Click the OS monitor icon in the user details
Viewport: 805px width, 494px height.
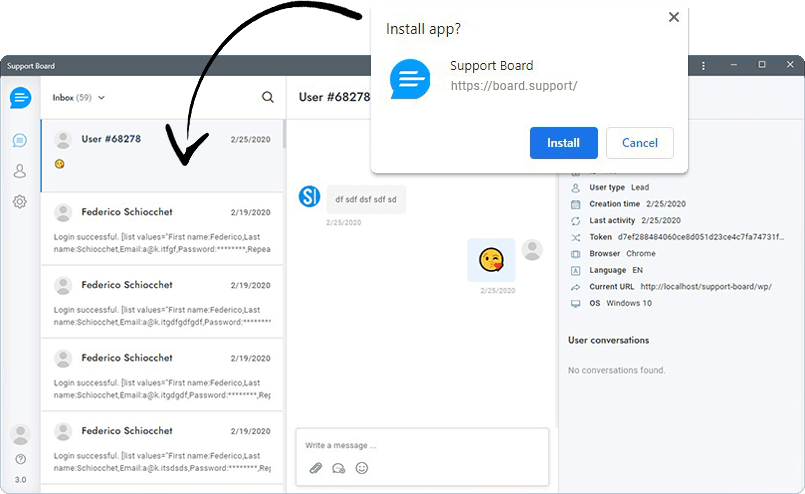point(576,303)
